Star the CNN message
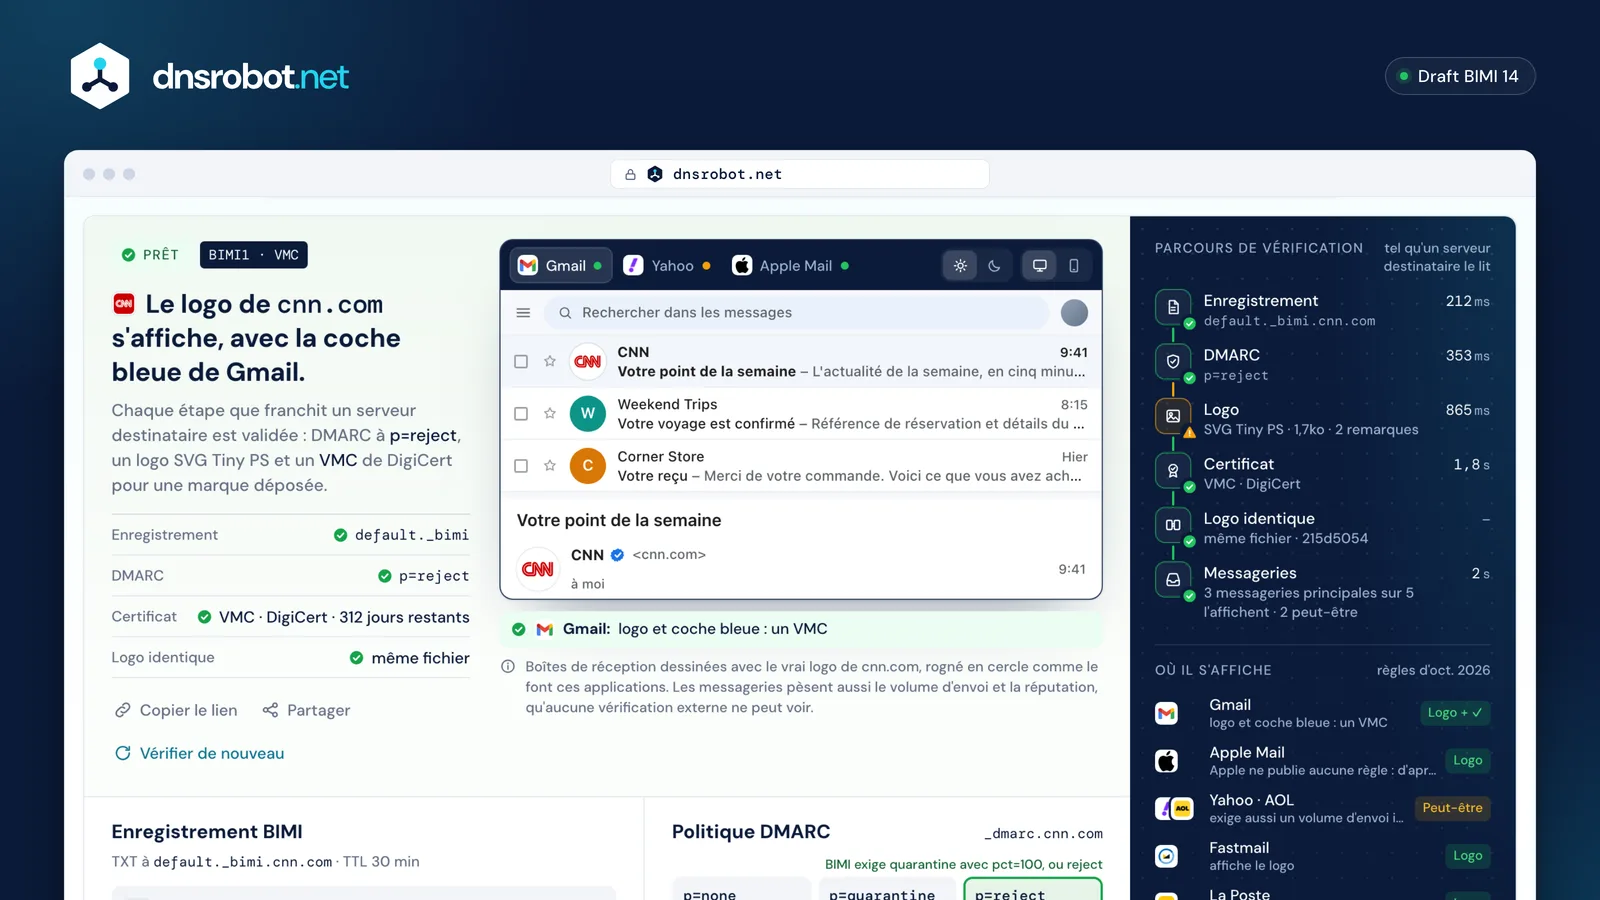The width and height of the screenshot is (1600, 900). 550,361
